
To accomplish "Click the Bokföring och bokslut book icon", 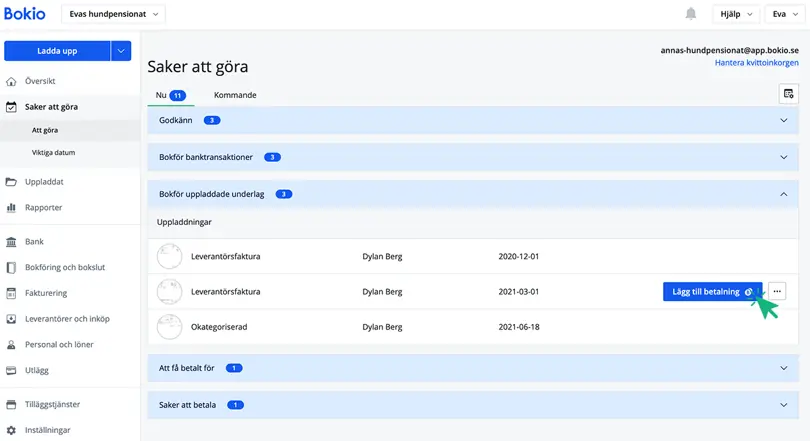I will coord(11,267).
